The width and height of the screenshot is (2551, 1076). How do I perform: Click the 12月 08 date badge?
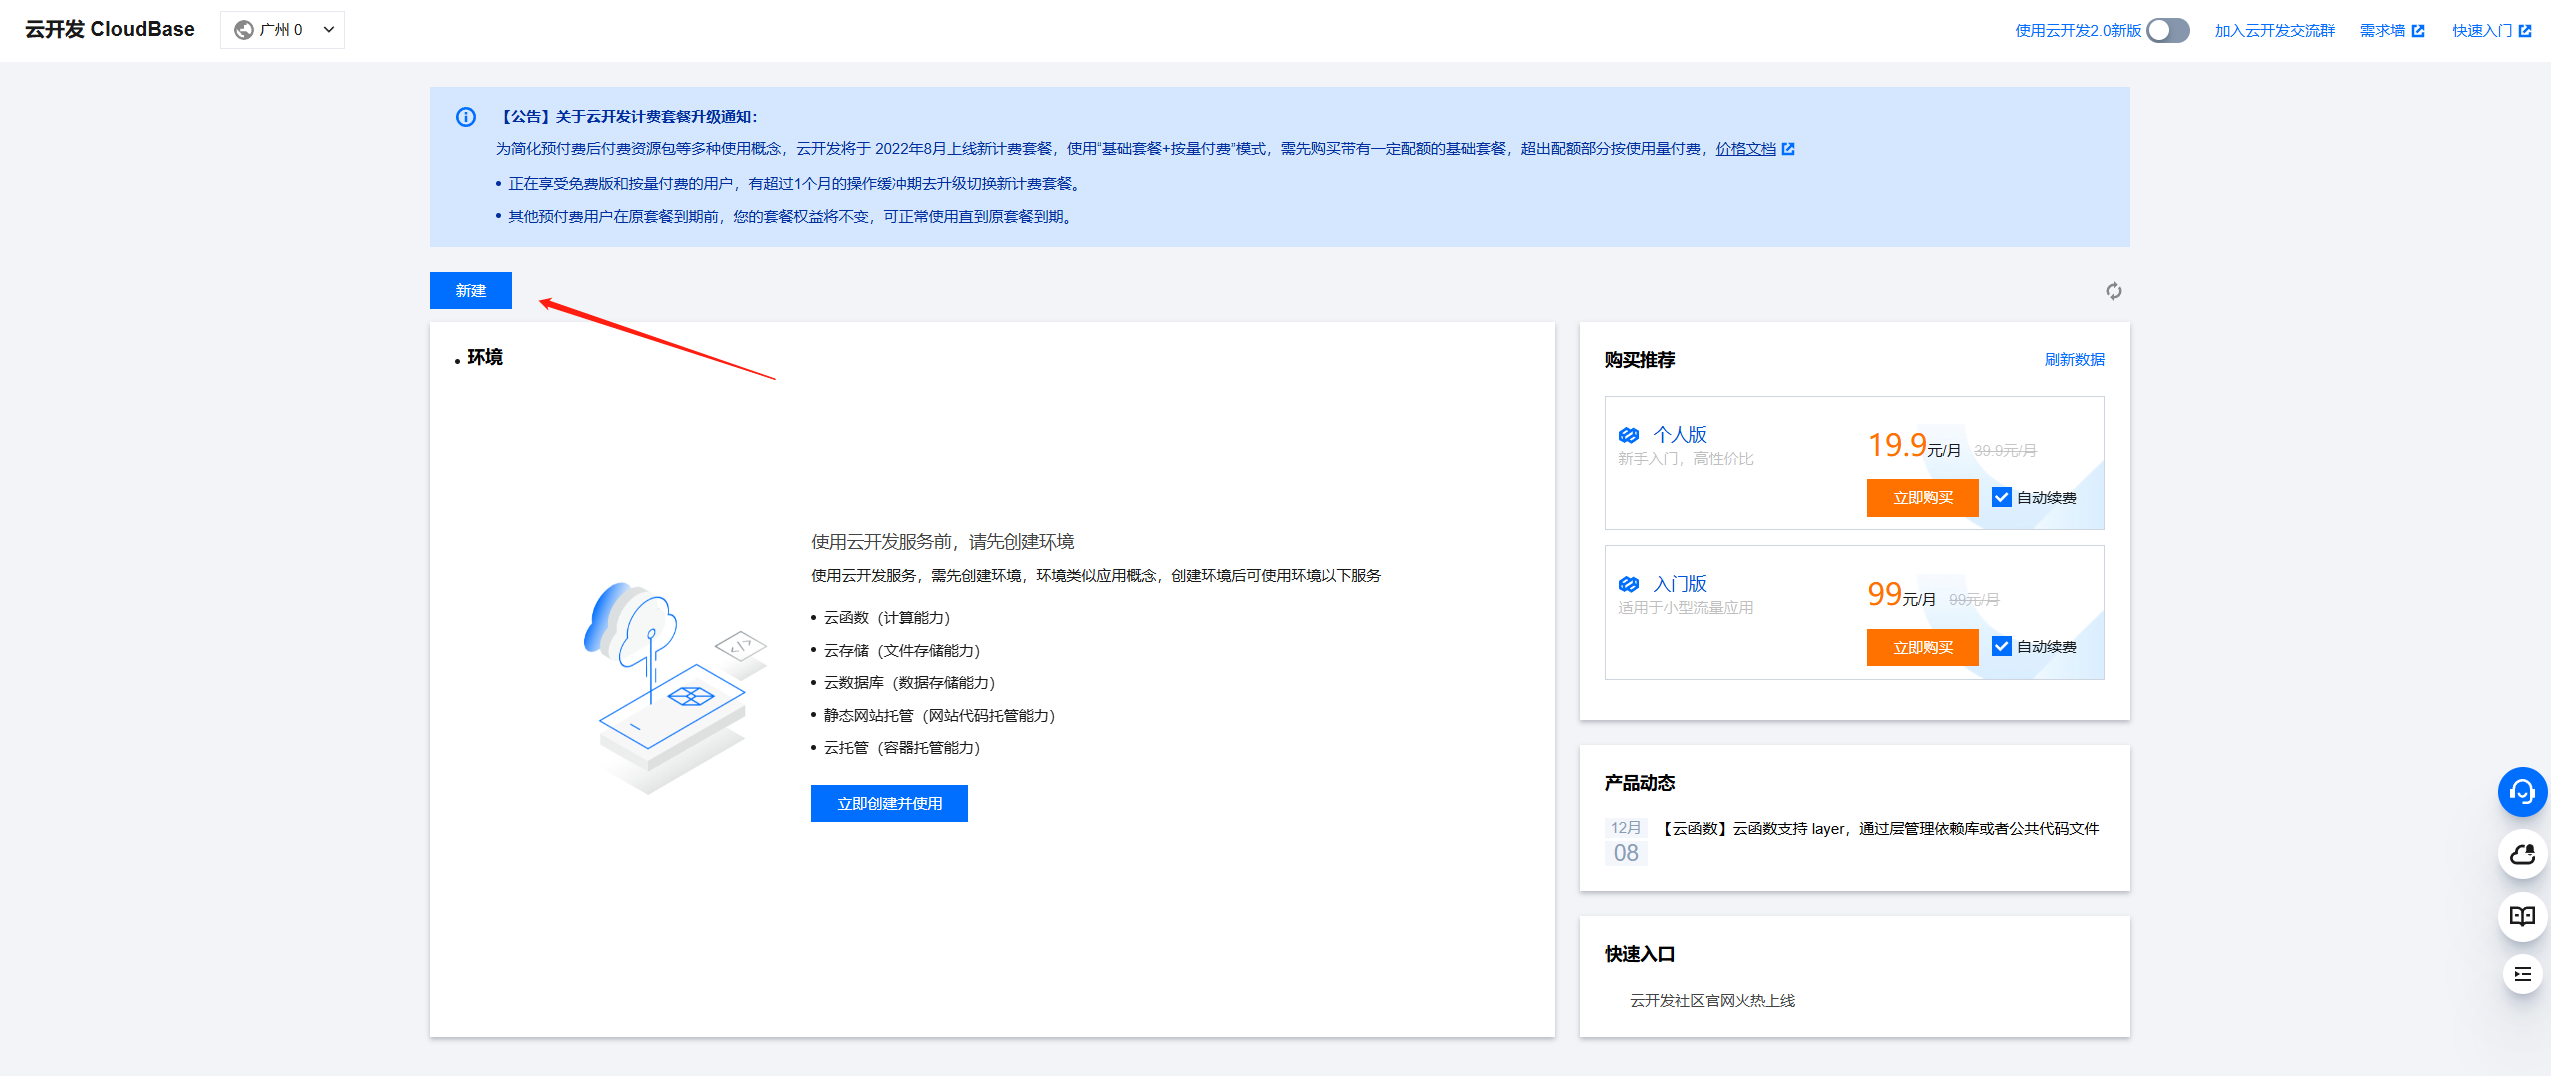[x=1626, y=842]
